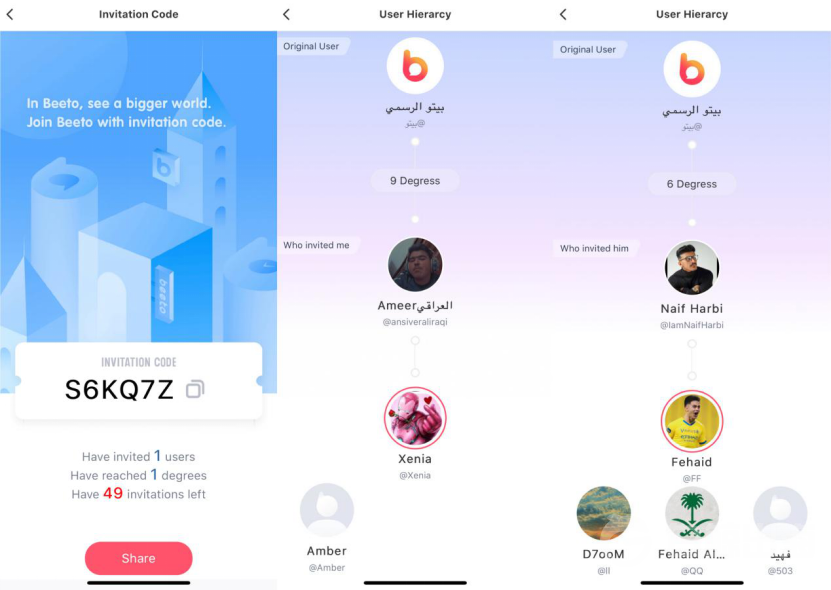The image size is (831, 590).
Task: Tap the Share button
Action: click(138, 558)
